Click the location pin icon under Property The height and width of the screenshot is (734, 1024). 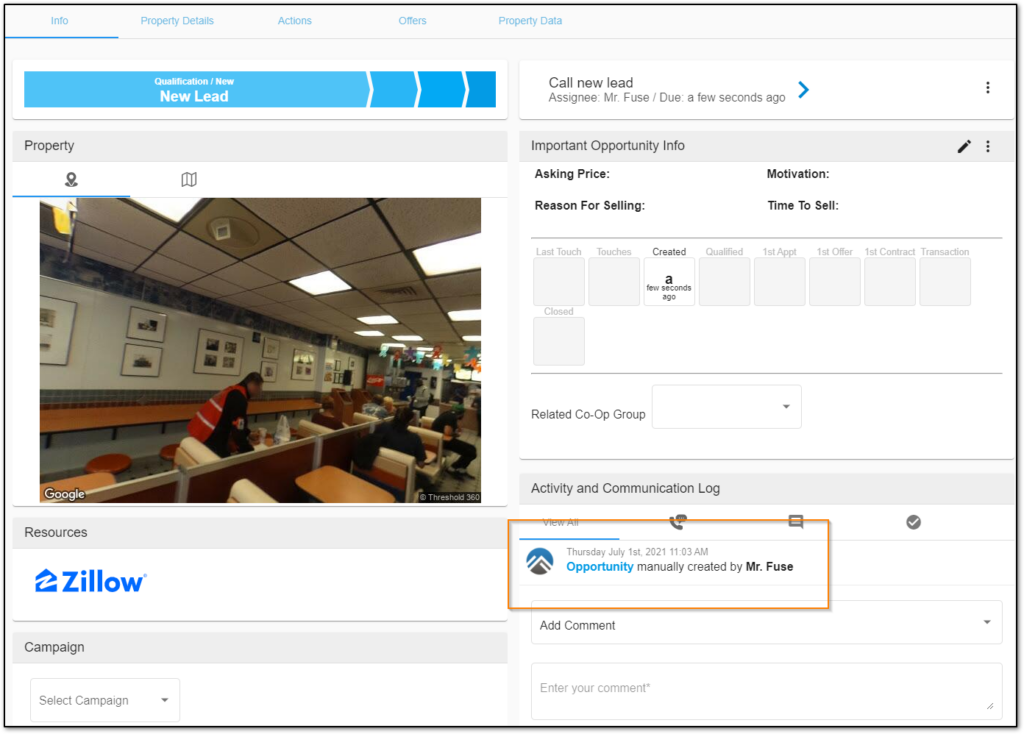click(x=71, y=180)
